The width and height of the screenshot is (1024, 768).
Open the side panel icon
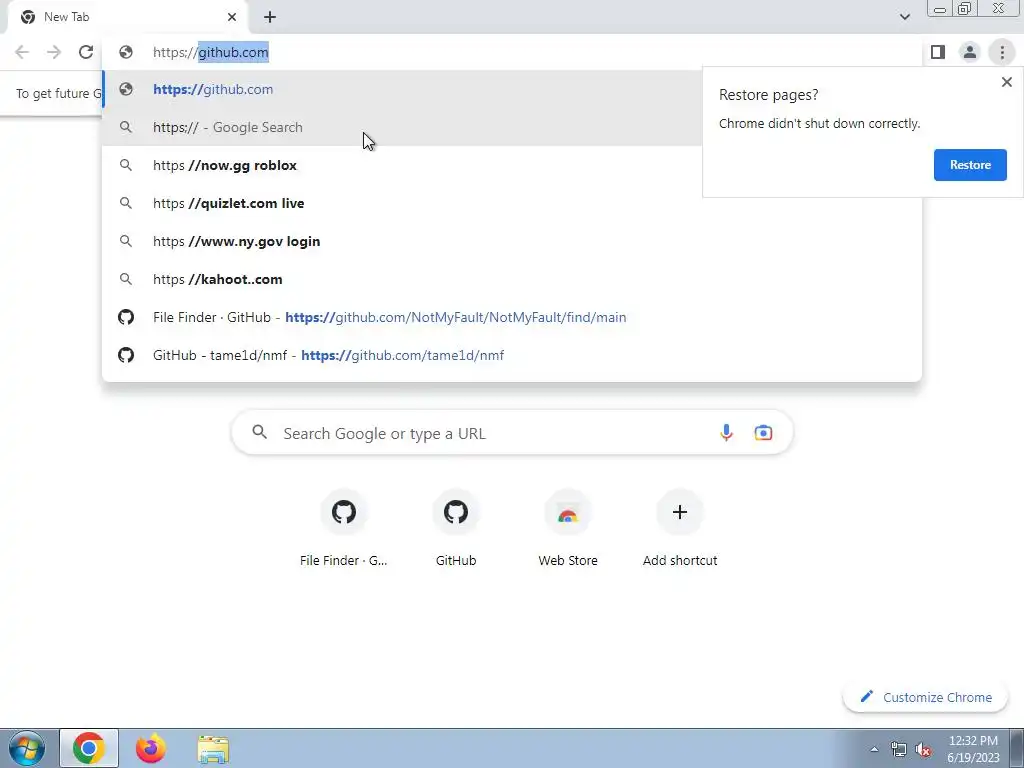[x=938, y=52]
